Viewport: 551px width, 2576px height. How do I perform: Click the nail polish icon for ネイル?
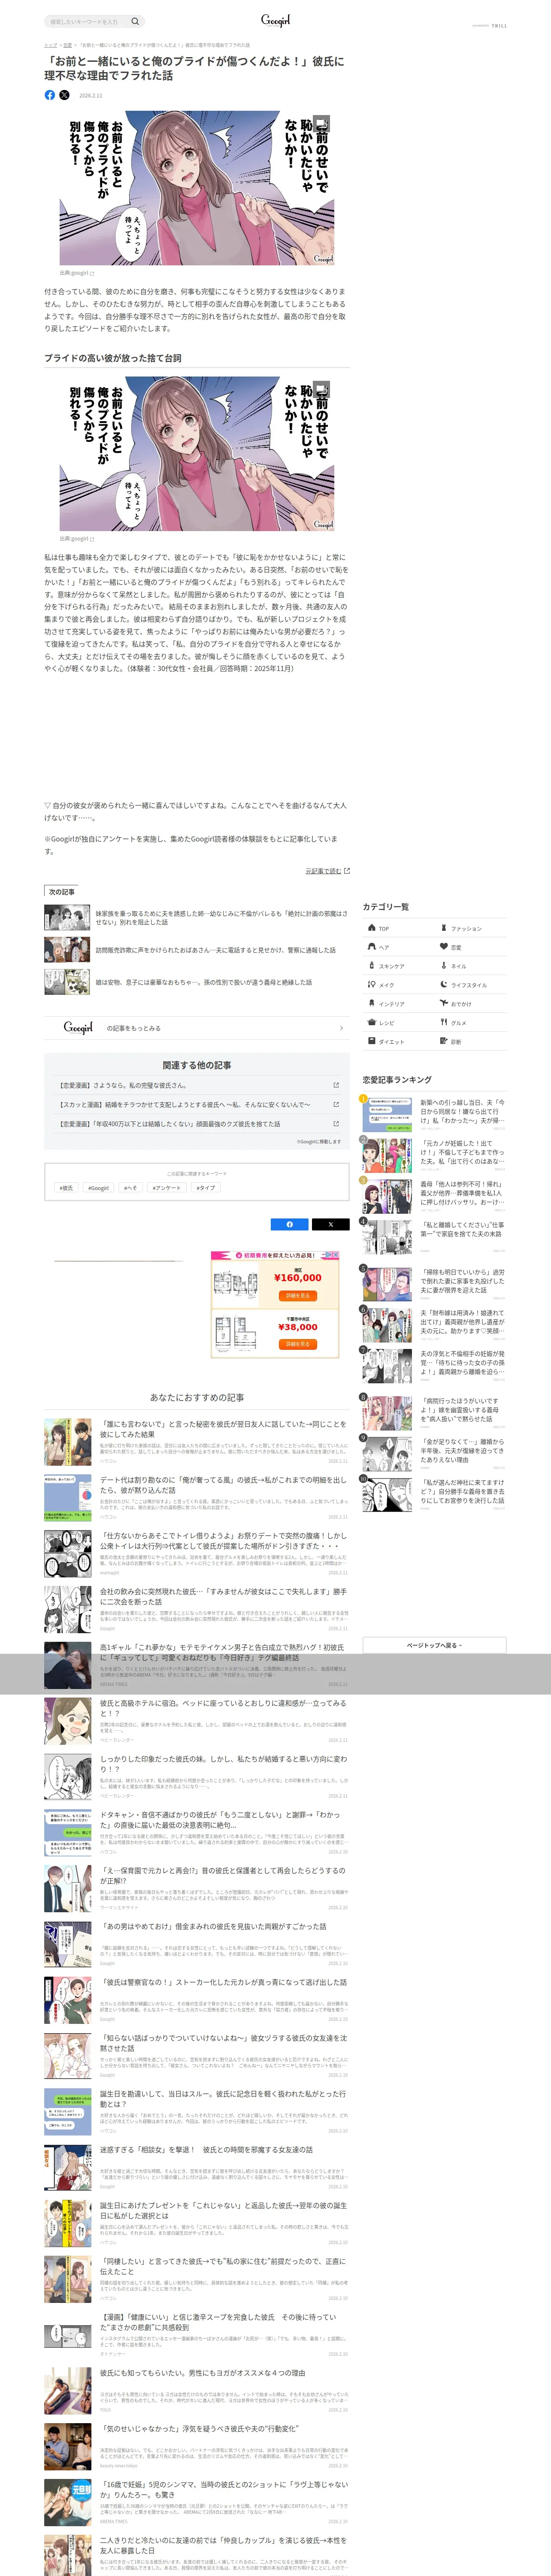point(444,966)
